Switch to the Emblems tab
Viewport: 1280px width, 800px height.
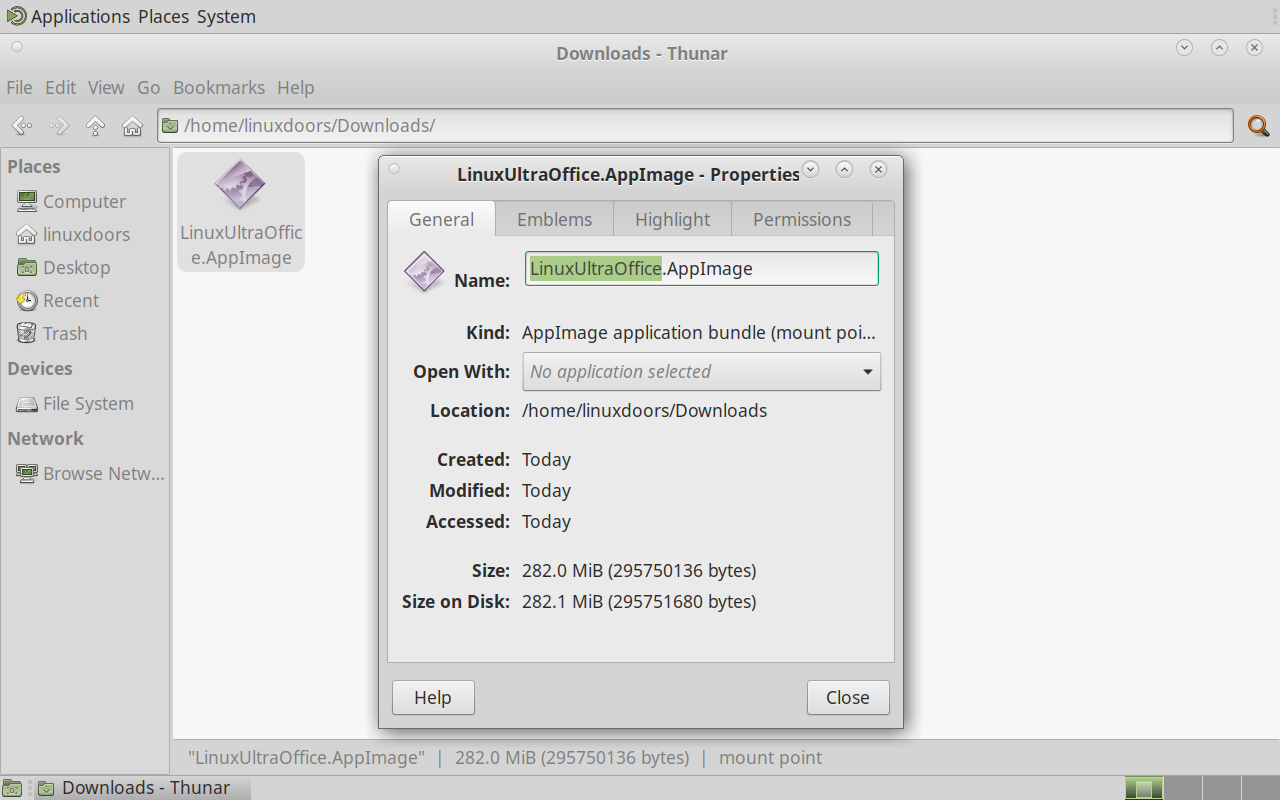click(554, 219)
